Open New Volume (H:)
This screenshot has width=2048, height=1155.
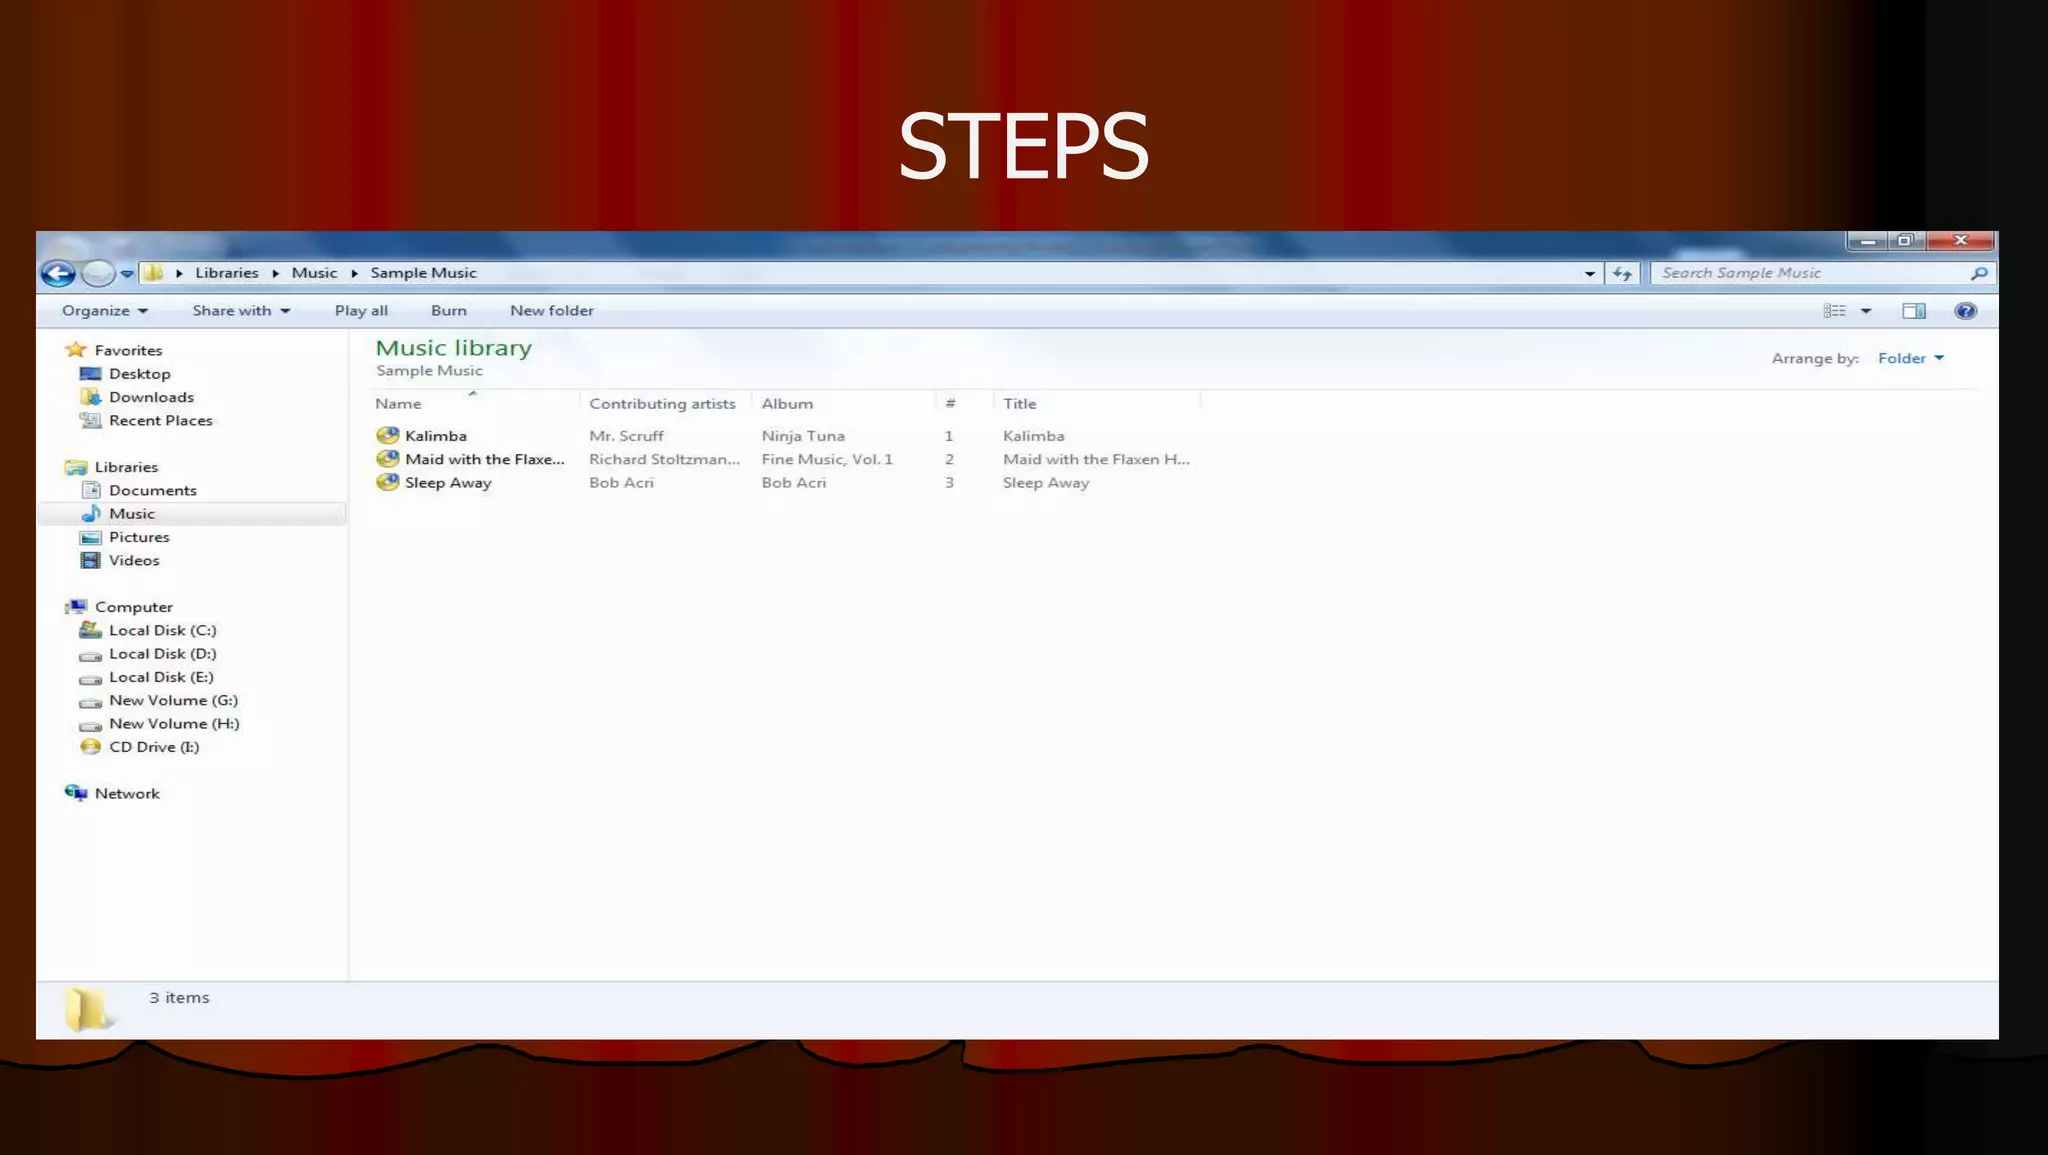(x=174, y=724)
